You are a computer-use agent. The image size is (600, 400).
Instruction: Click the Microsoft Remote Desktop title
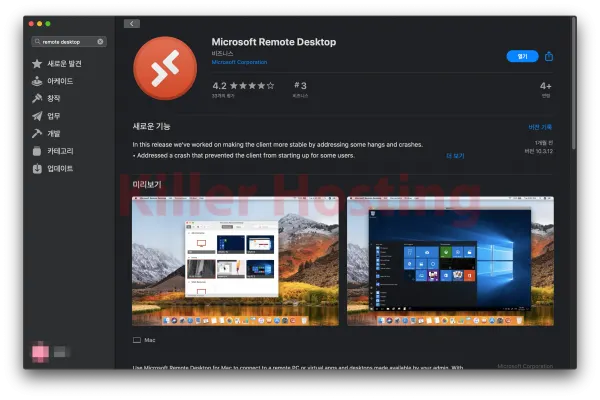pyautogui.click(x=274, y=42)
